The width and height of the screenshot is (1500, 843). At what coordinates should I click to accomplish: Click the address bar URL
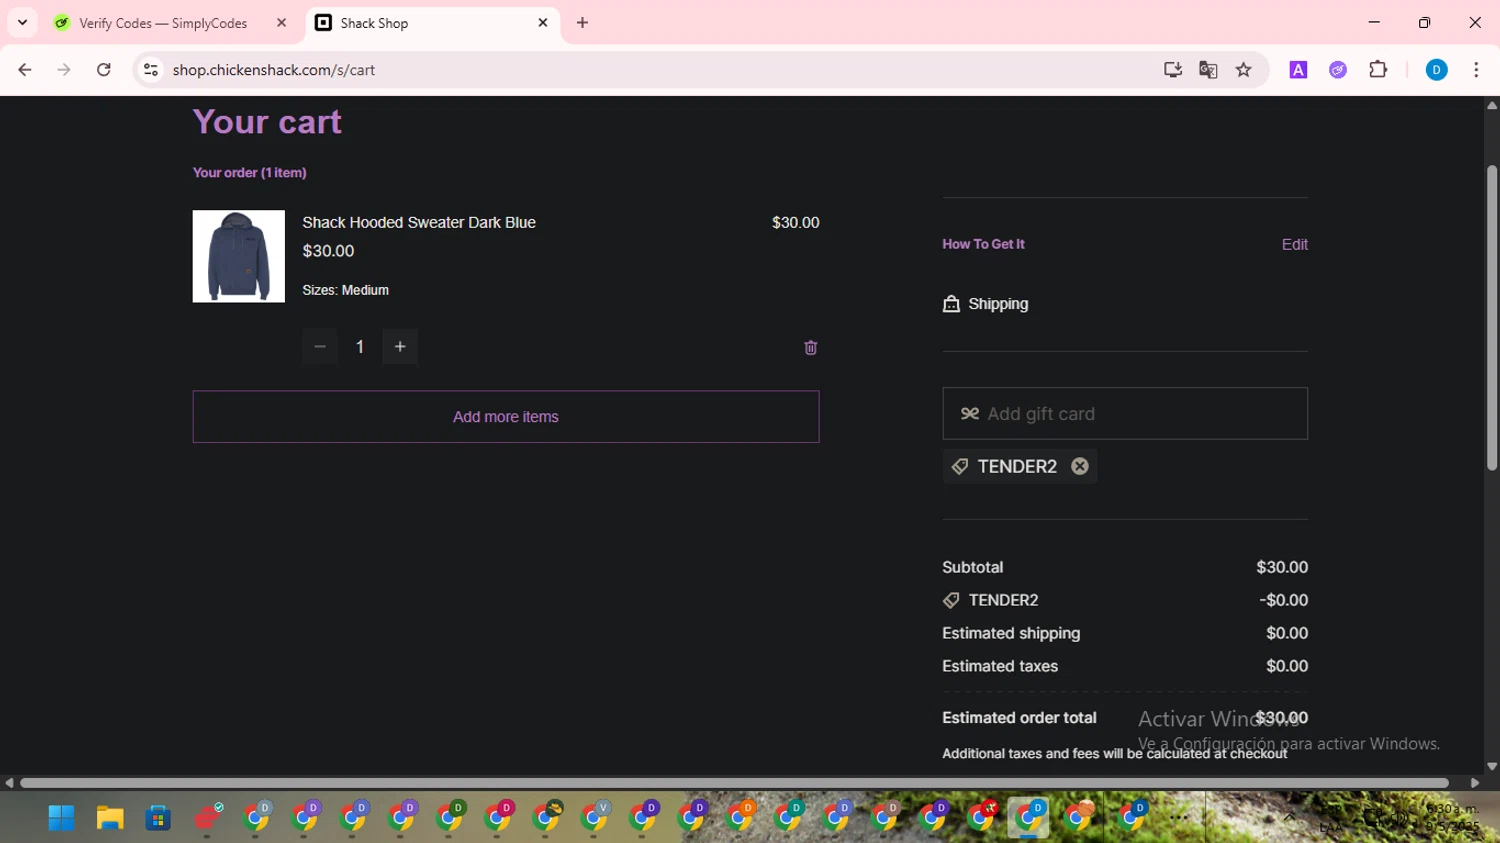(274, 70)
